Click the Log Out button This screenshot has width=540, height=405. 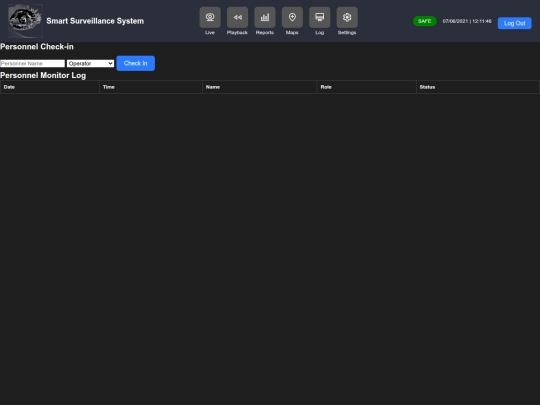point(515,23)
